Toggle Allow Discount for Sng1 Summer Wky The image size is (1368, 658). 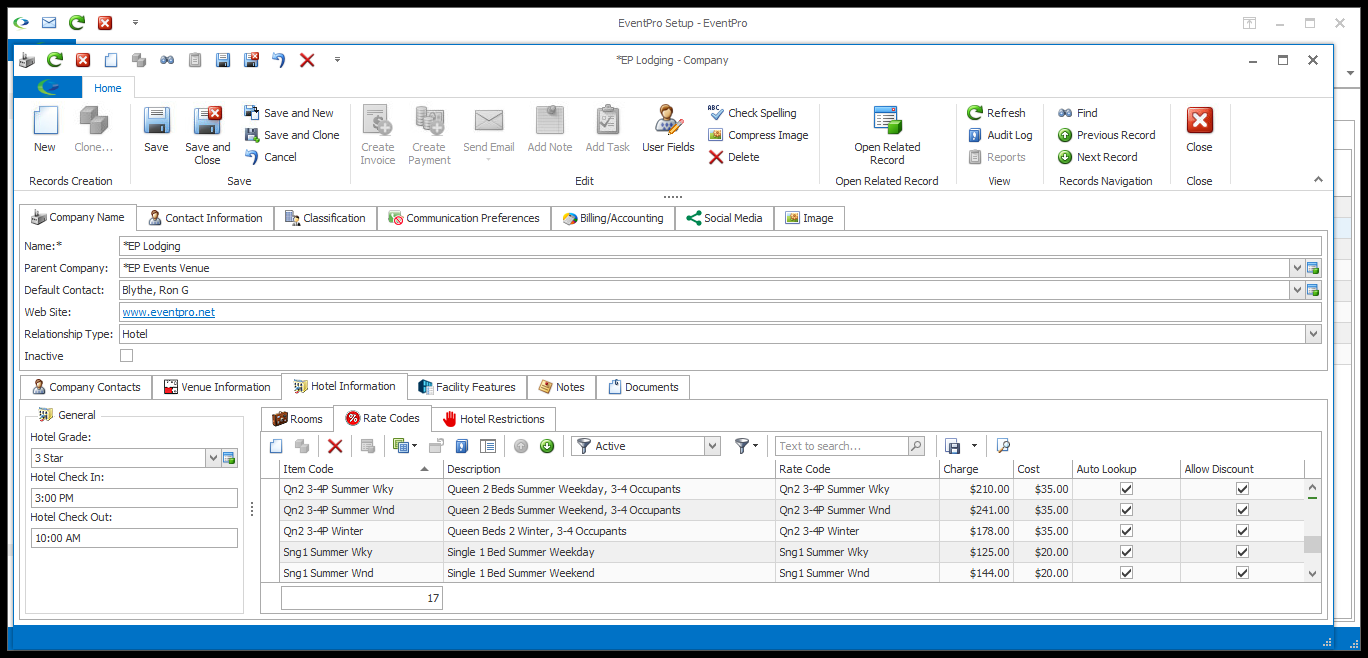click(1242, 552)
